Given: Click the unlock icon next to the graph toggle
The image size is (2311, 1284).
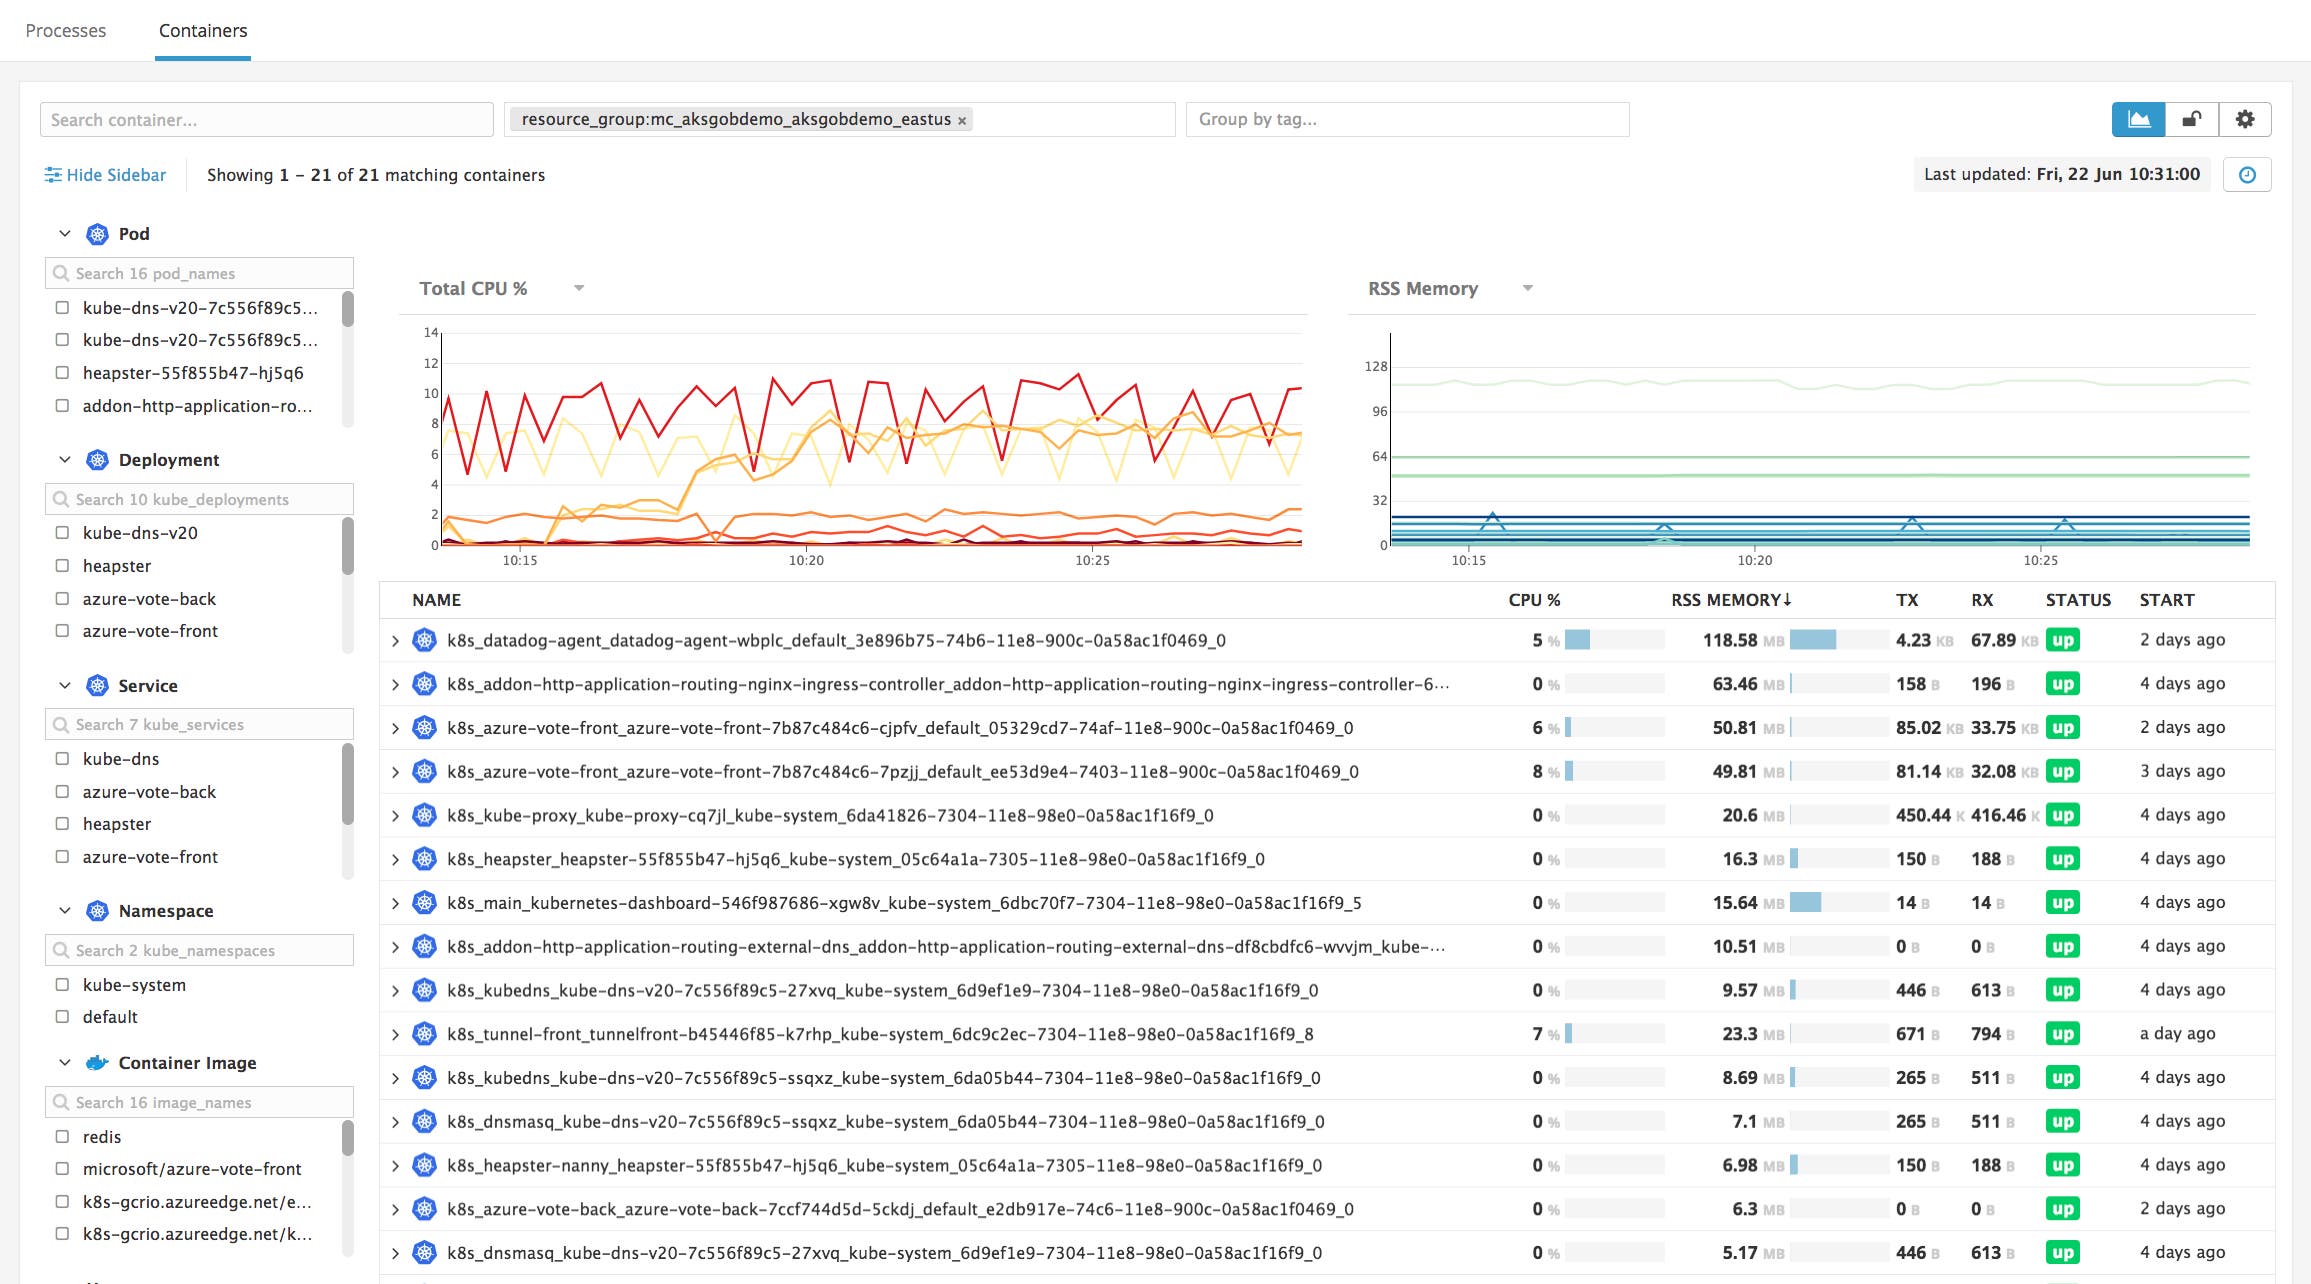Looking at the screenshot, I should tap(2192, 118).
